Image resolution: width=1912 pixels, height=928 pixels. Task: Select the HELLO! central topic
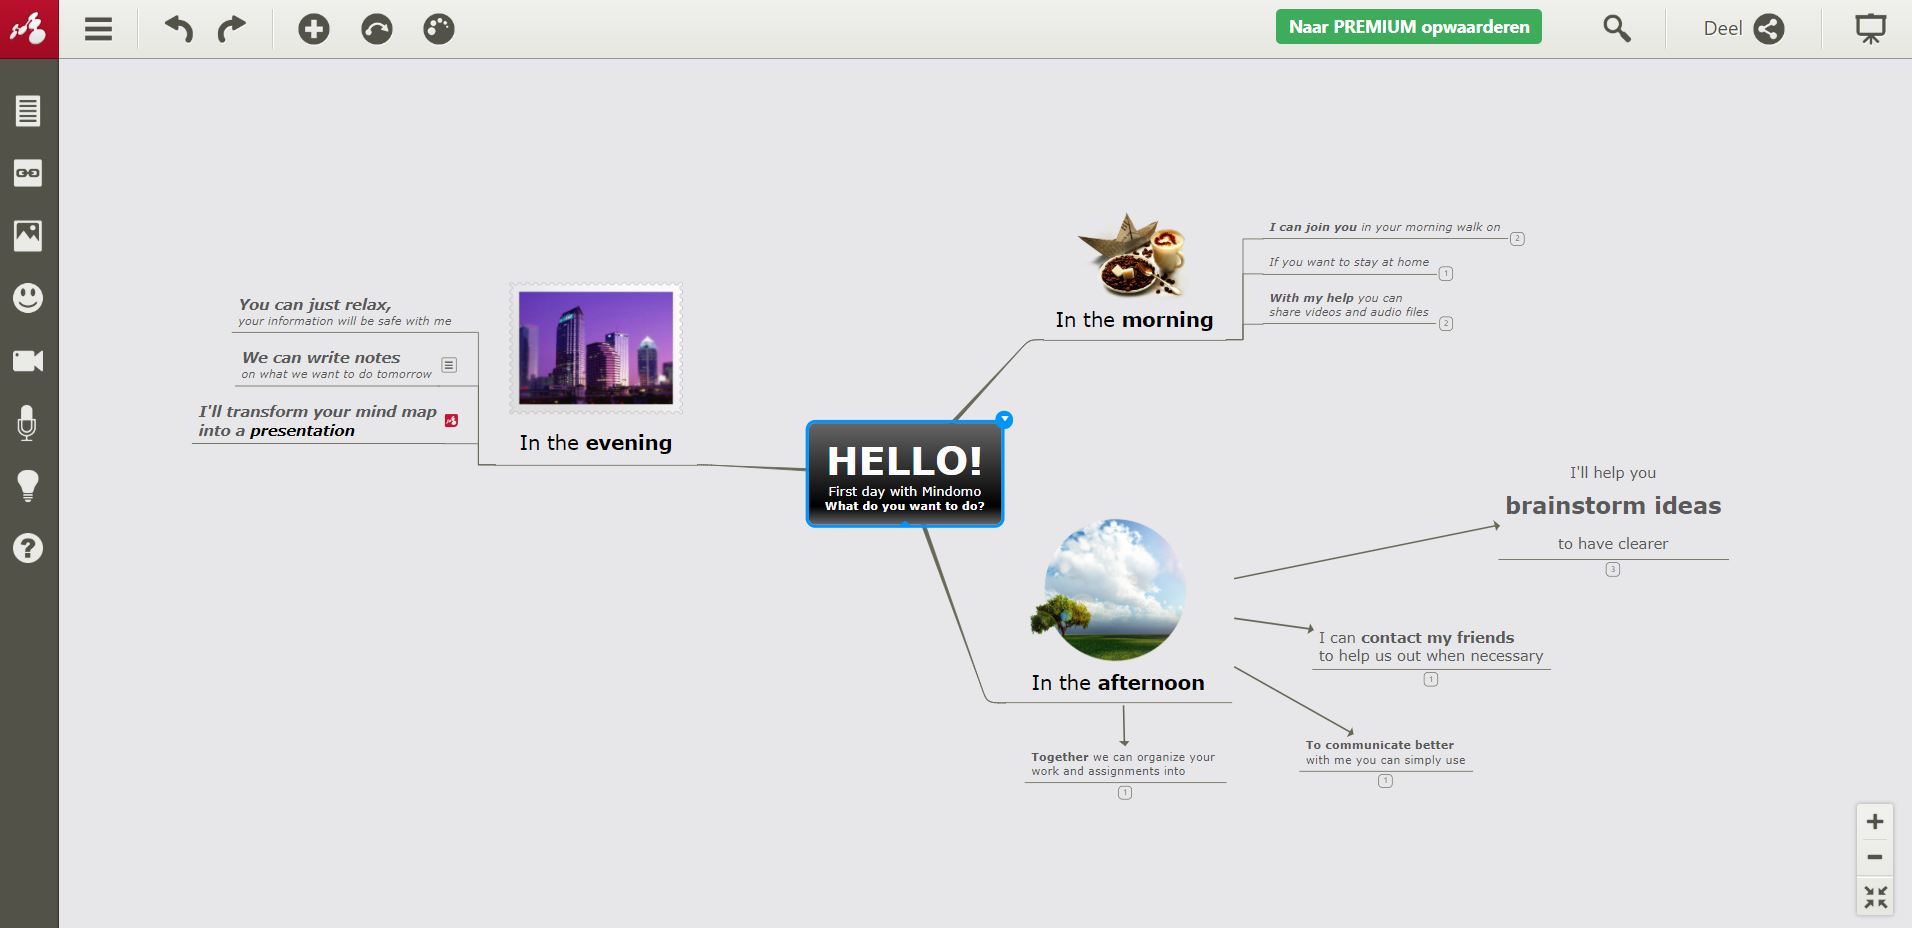click(x=905, y=474)
